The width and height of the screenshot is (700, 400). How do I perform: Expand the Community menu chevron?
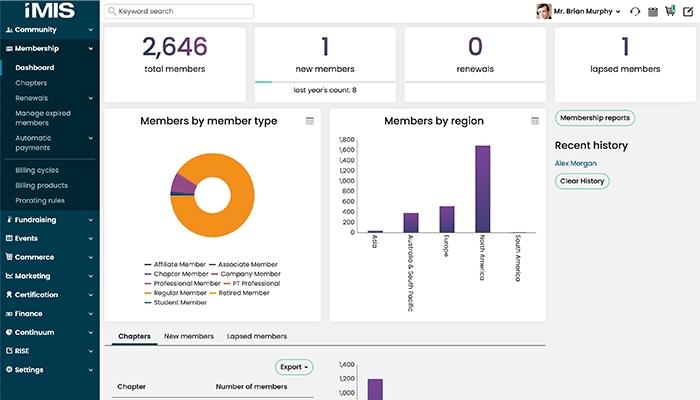click(x=91, y=30)
